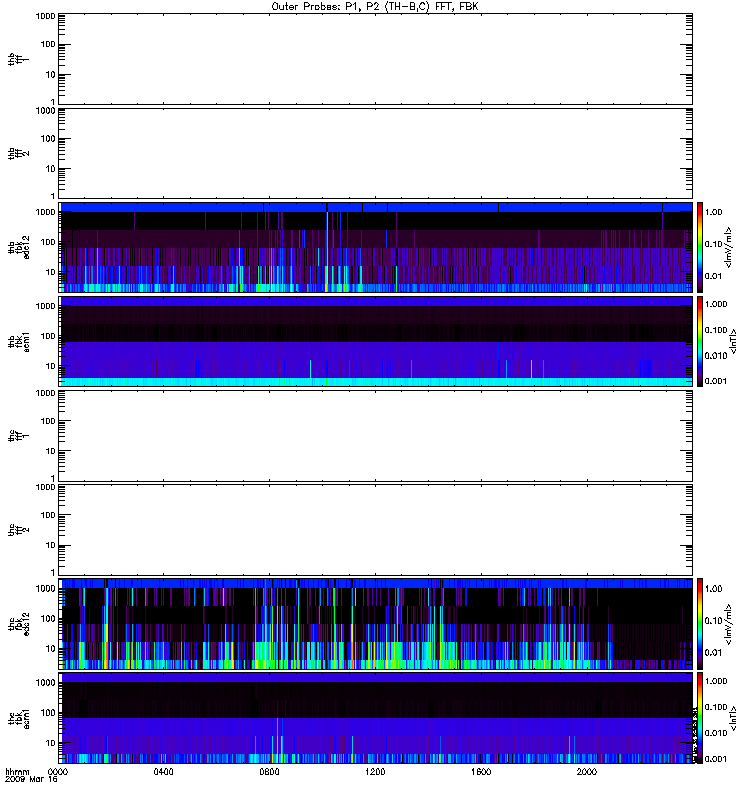The image size is (750, 800).
Task: Click the '1600' time axis label
Action: pyautogui.click(x=481, y=772)
